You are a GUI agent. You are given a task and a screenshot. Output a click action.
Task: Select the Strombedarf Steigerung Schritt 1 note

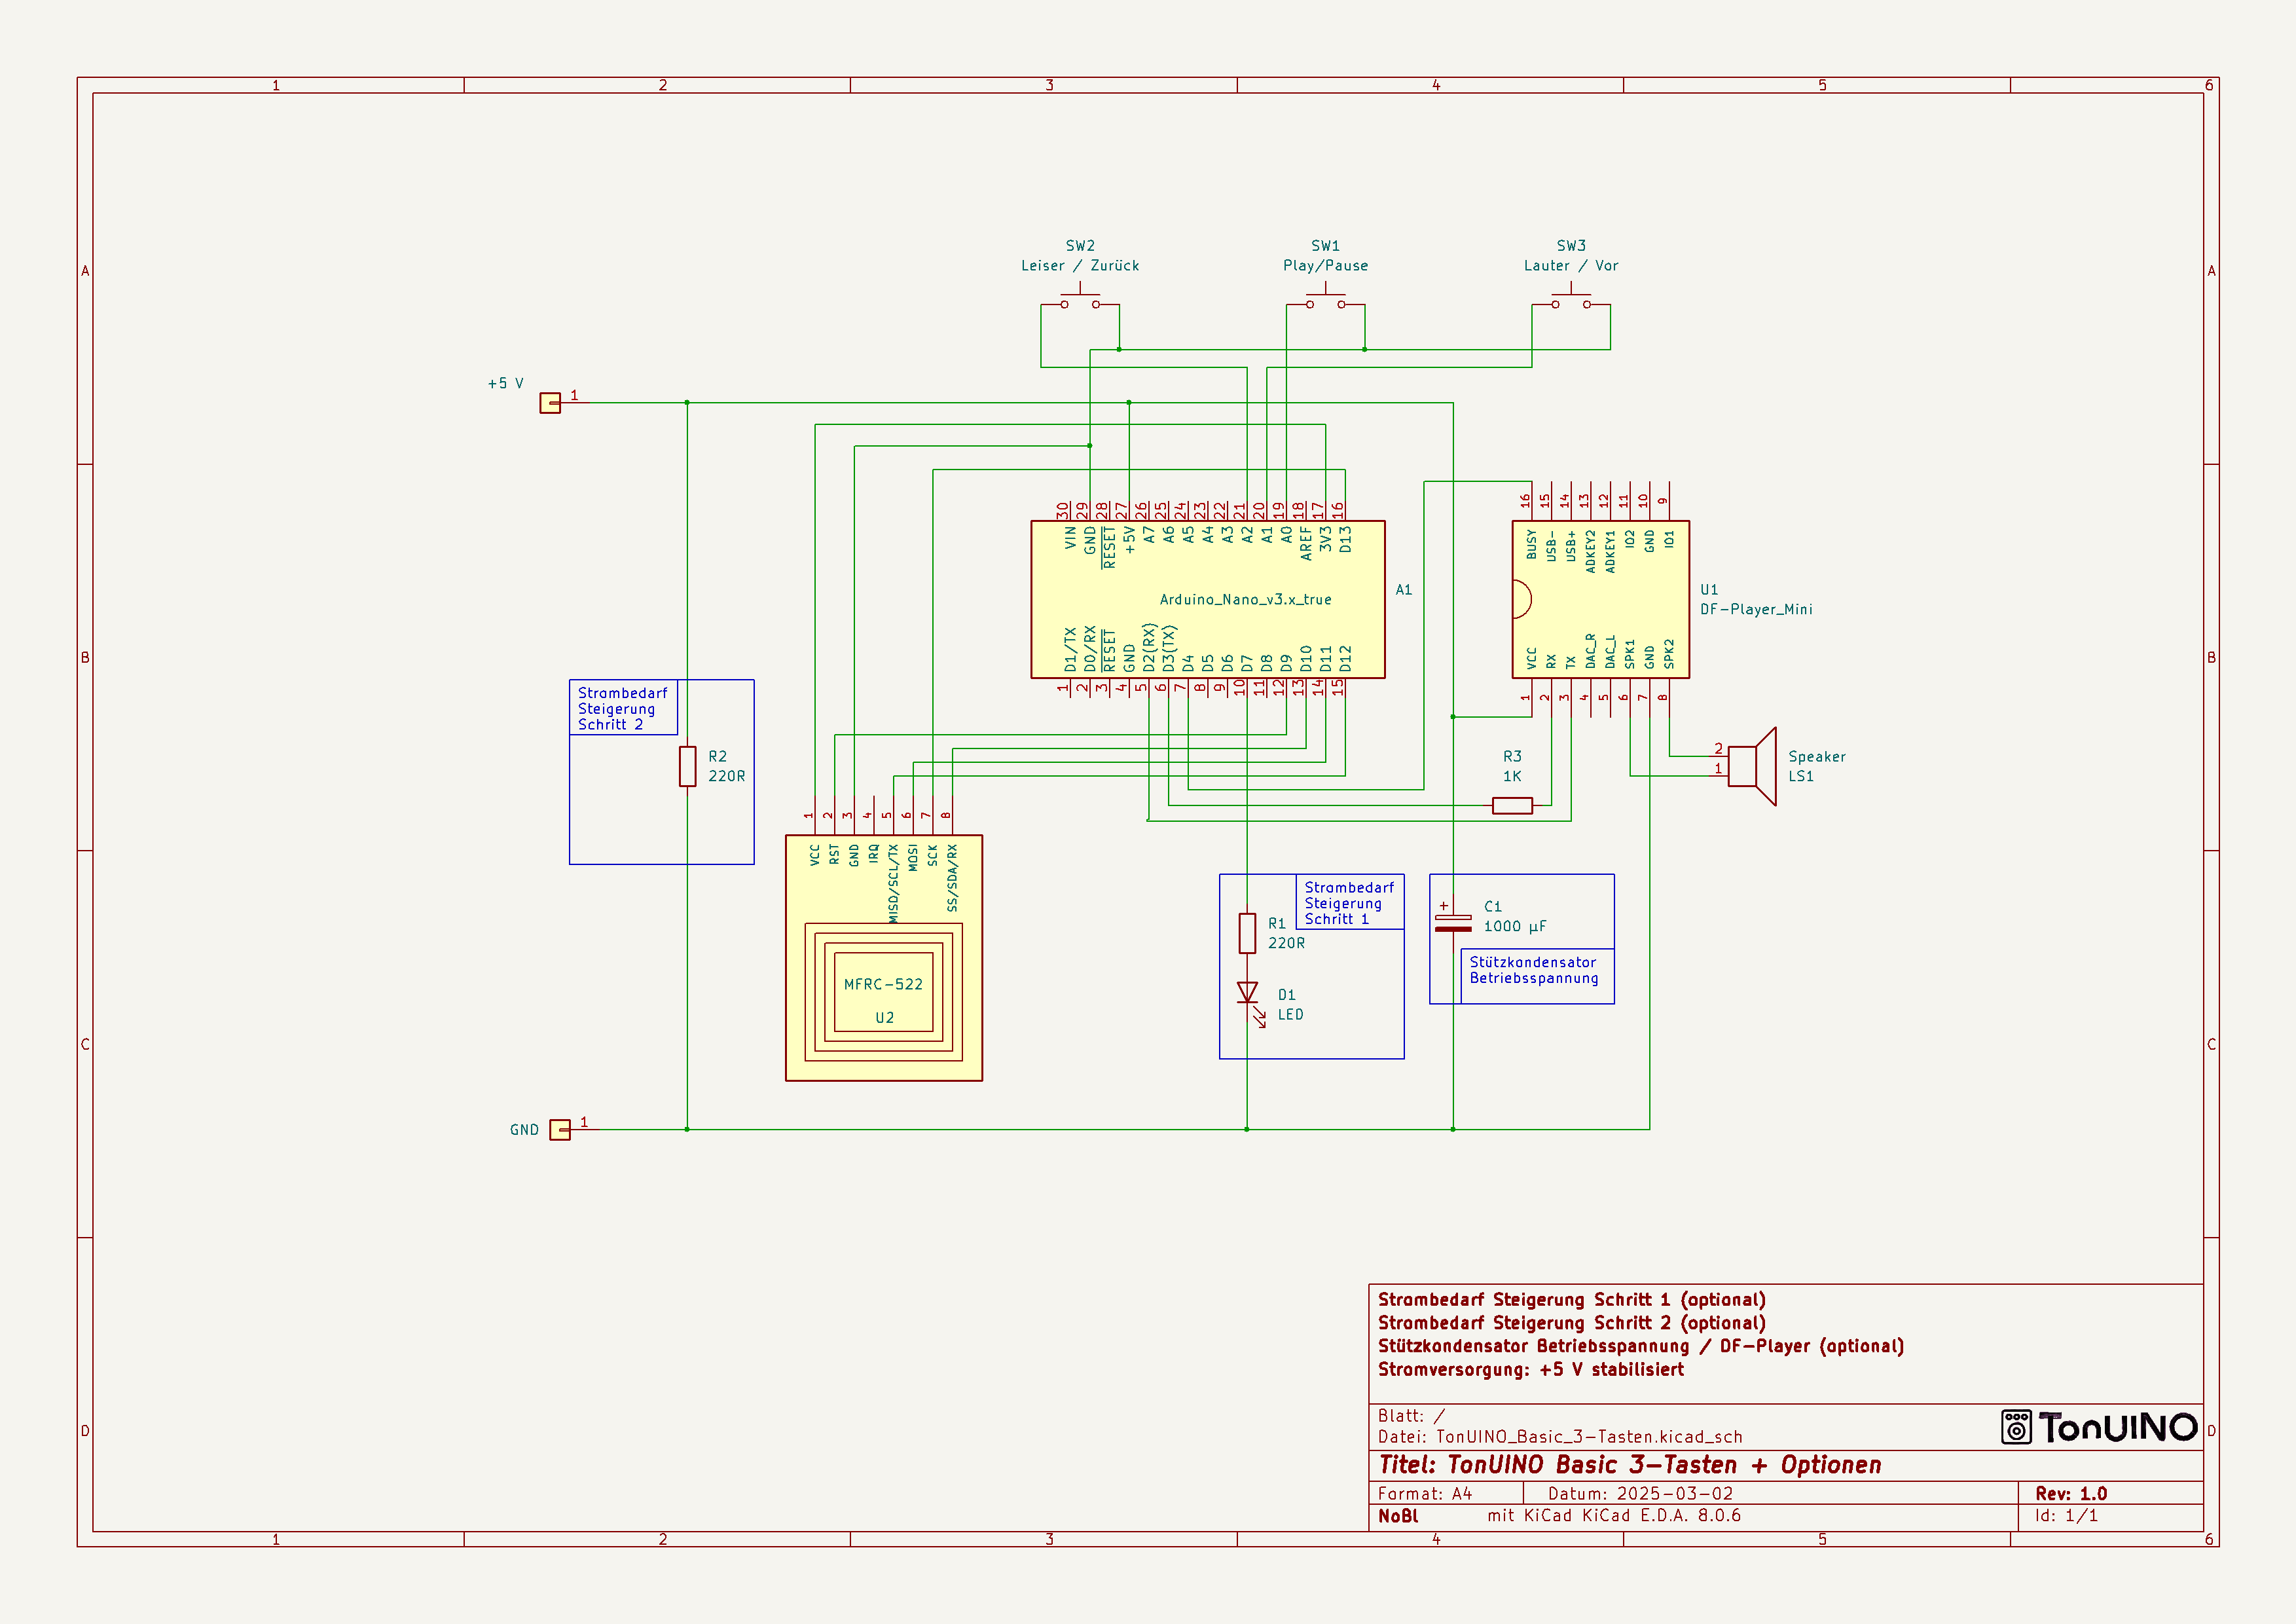pos(1348,903)
